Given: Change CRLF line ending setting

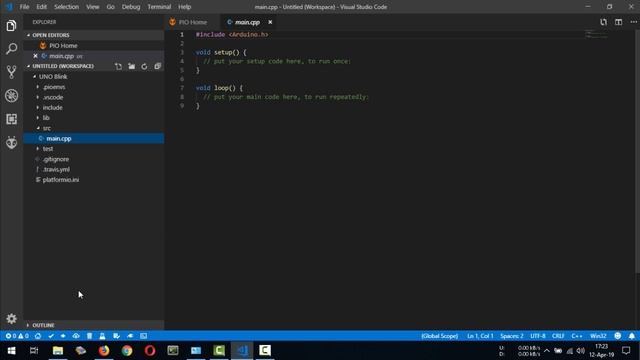Looking at the screenshot, I should click(558, 336).
